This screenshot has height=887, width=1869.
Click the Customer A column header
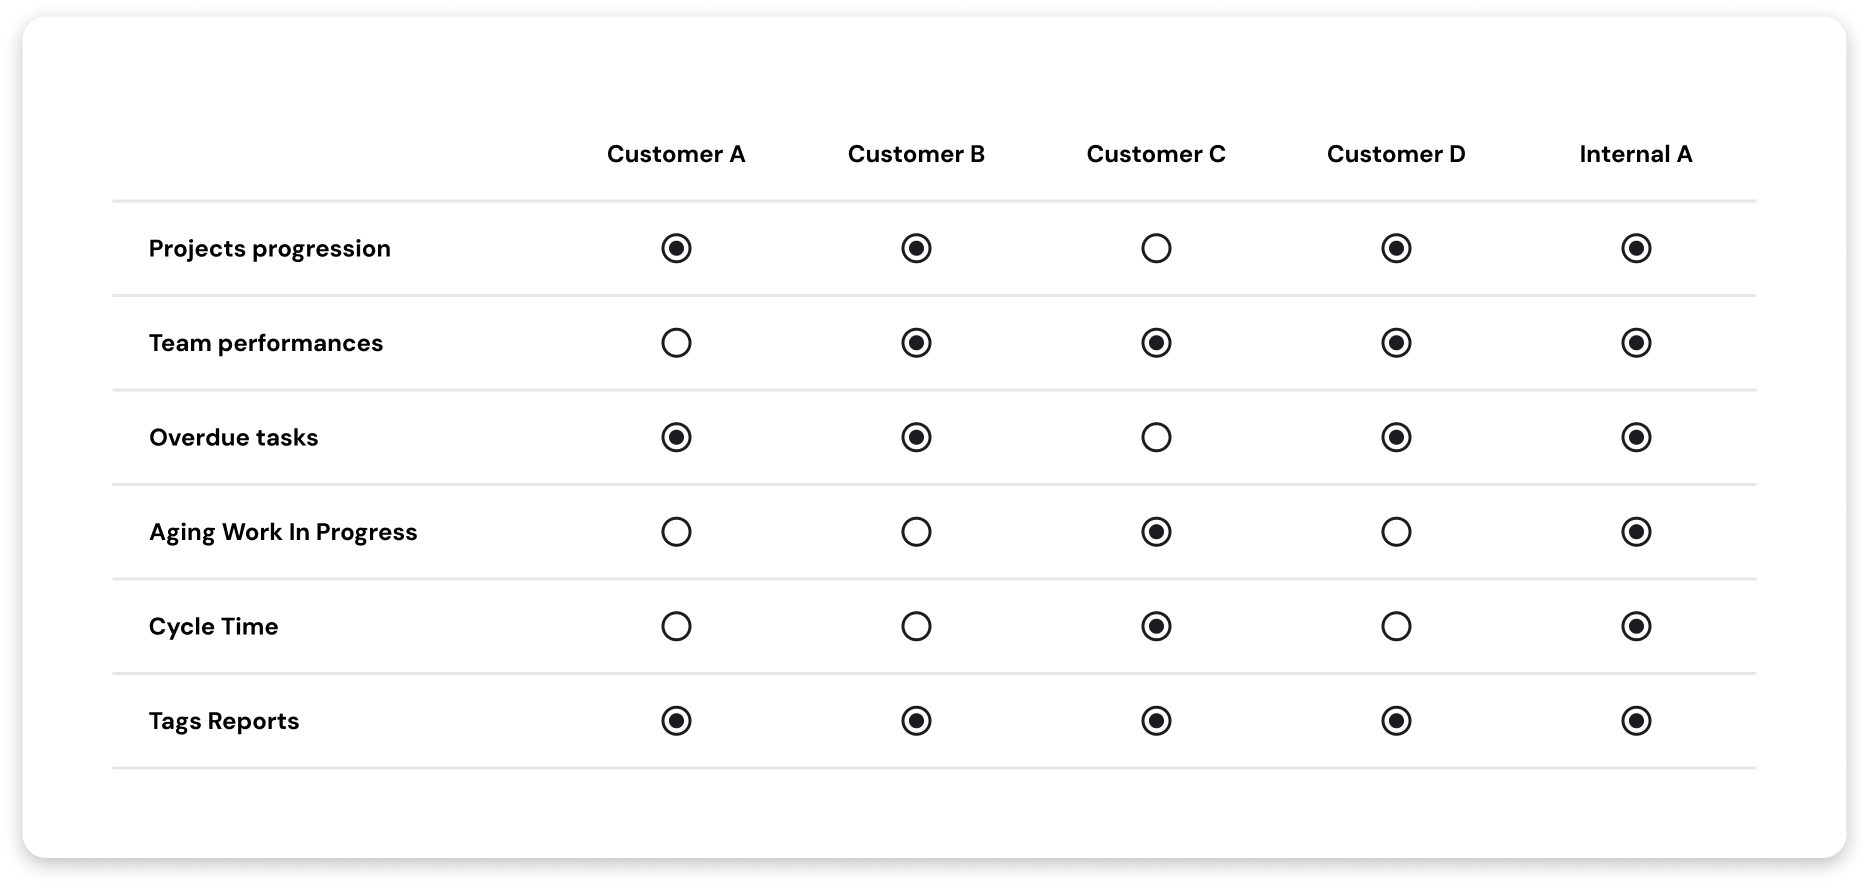tap(676, 154)
